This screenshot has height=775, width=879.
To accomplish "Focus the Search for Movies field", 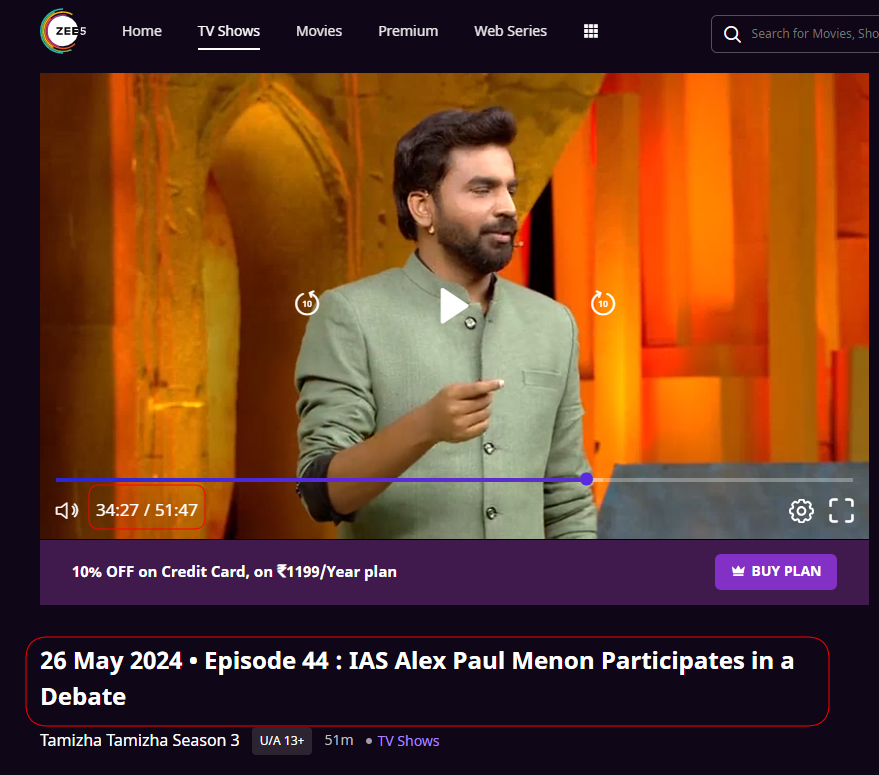I will tap(795, 34).
